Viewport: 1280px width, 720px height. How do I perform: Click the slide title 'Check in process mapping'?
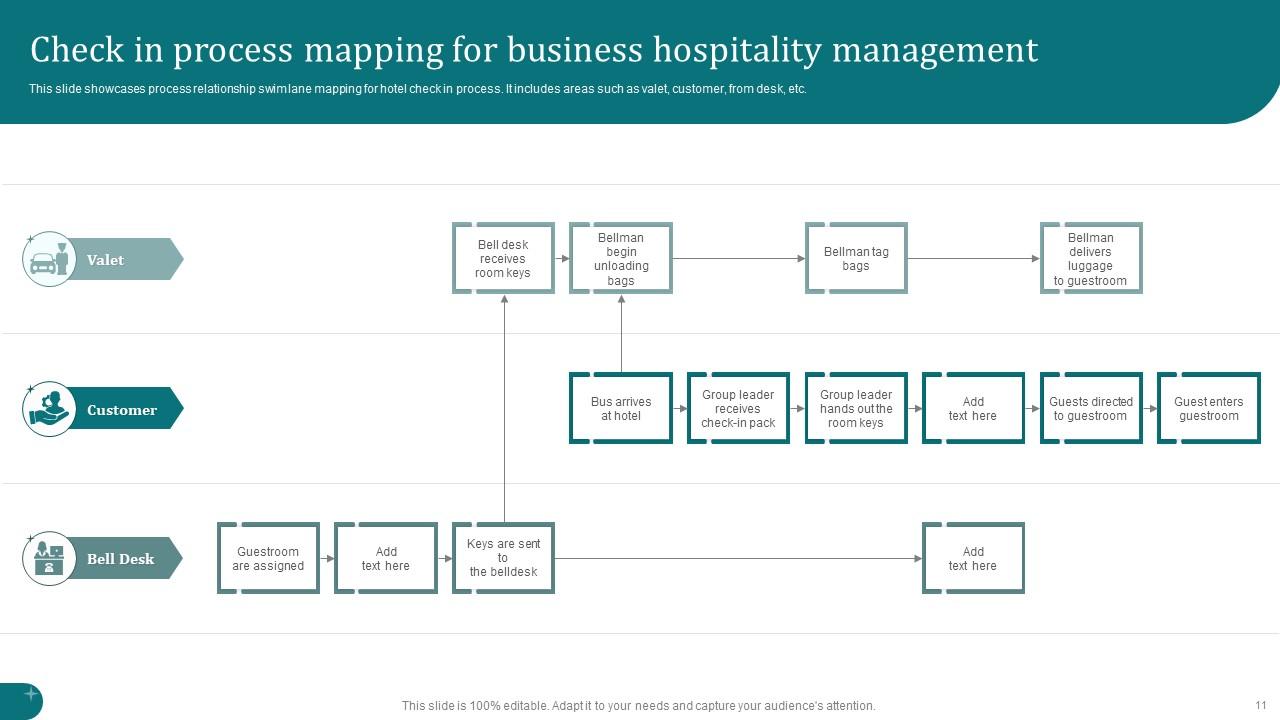(x=535, y=49)
